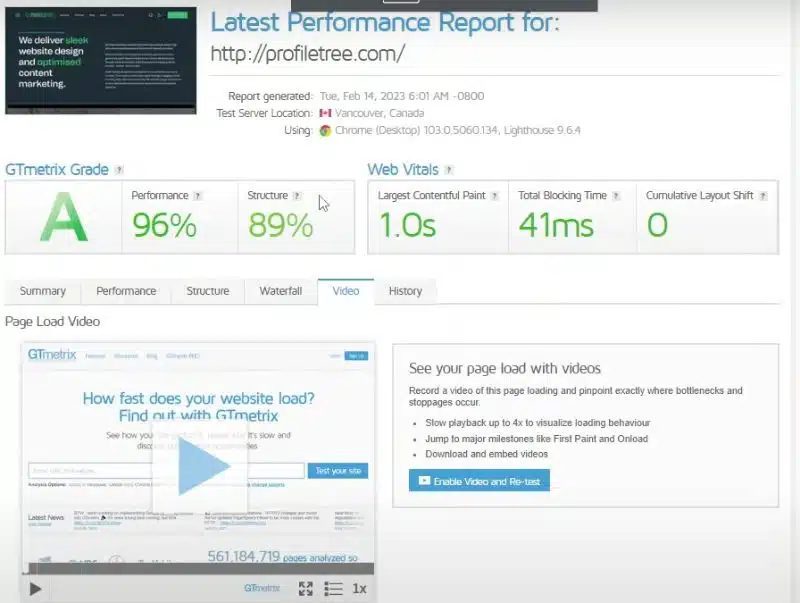Open the Waterfall tab
Image resolution: width=800 pixels, height=603 pixels.
pos(281,291)
